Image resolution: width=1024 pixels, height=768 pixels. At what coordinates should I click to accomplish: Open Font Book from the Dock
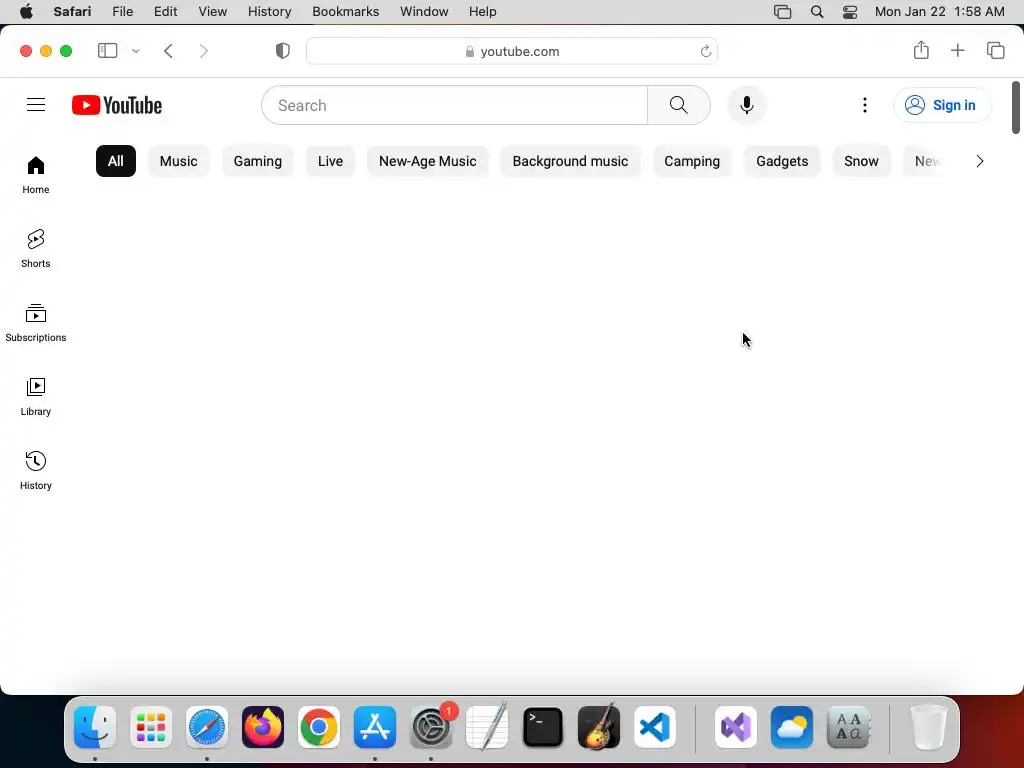[848, 727]
